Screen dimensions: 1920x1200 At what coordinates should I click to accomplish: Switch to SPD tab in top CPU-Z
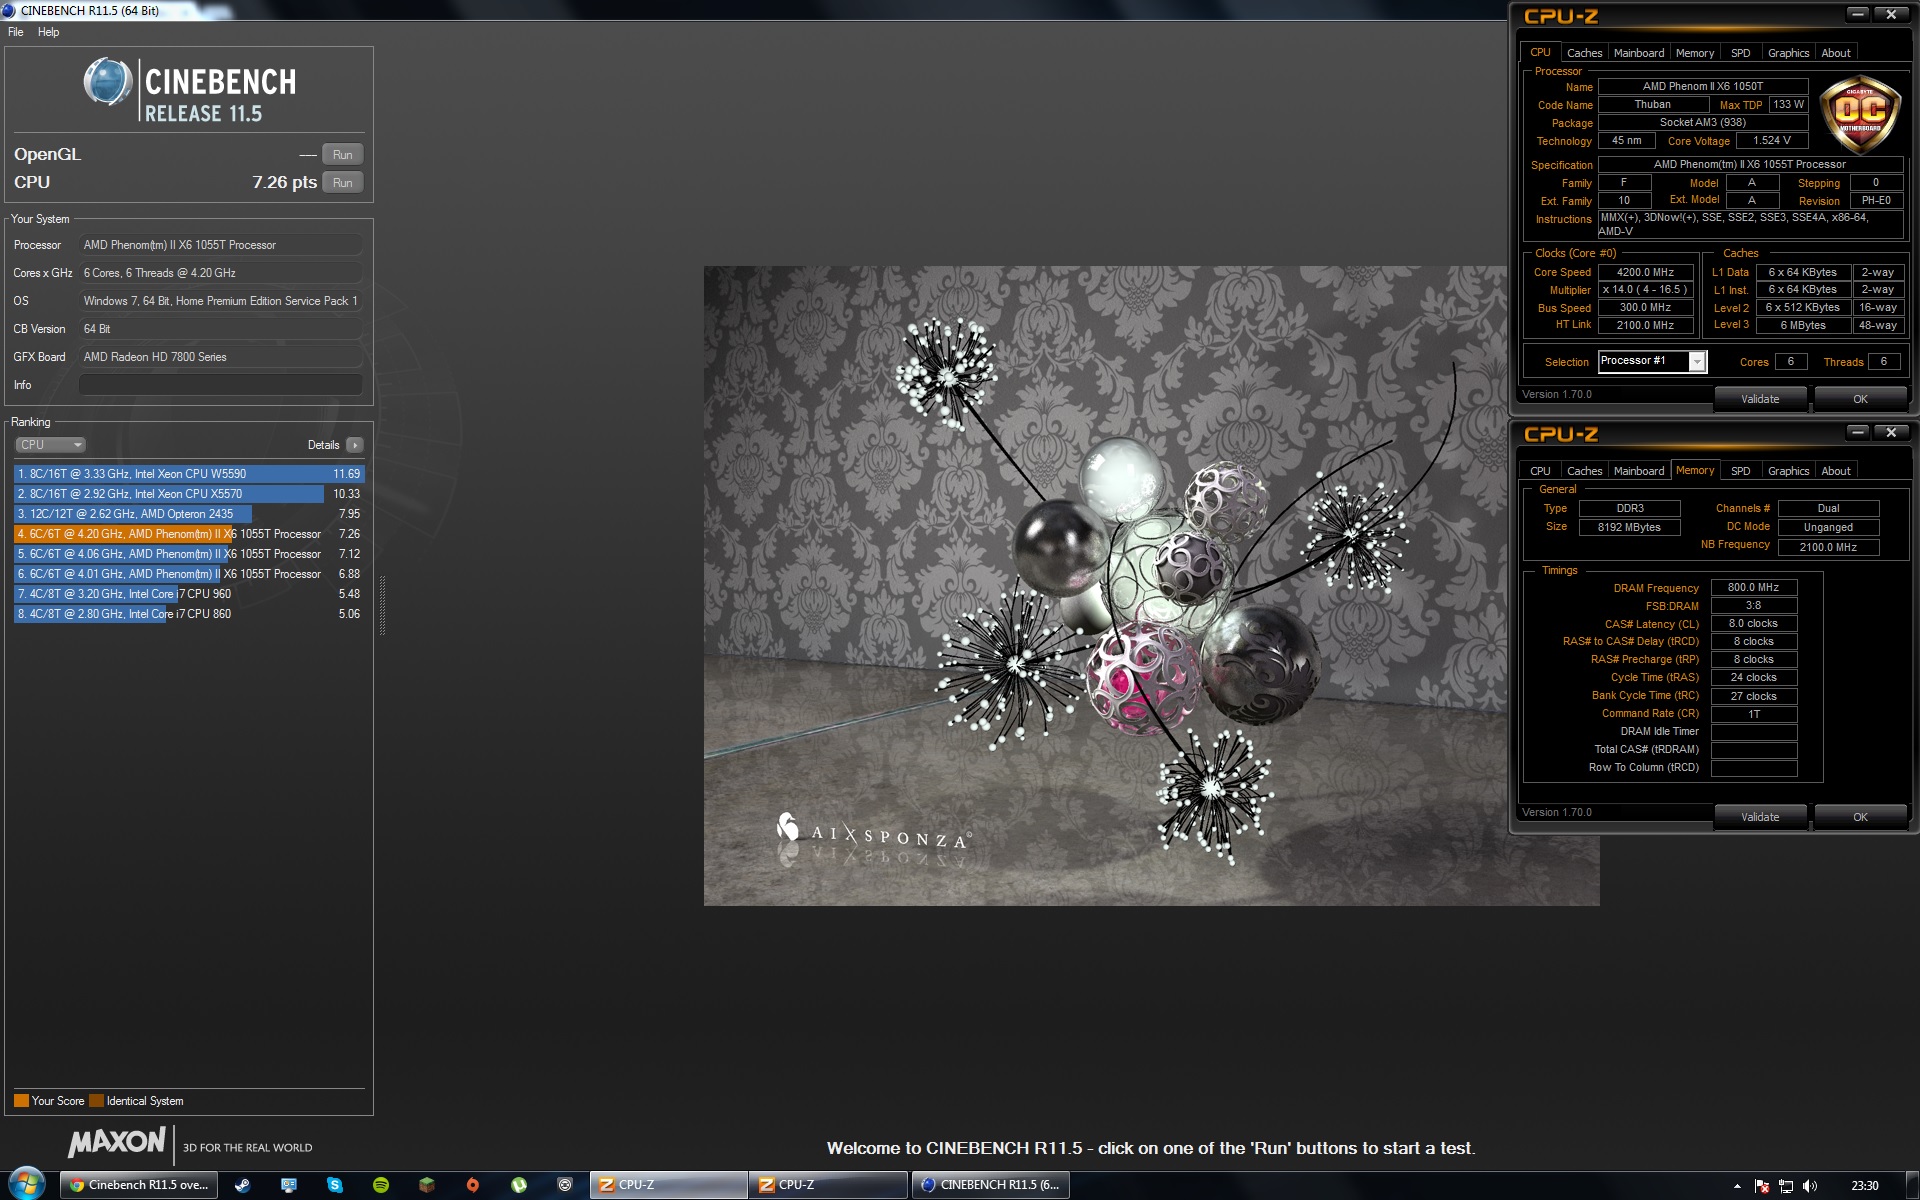pos(1741,53)
